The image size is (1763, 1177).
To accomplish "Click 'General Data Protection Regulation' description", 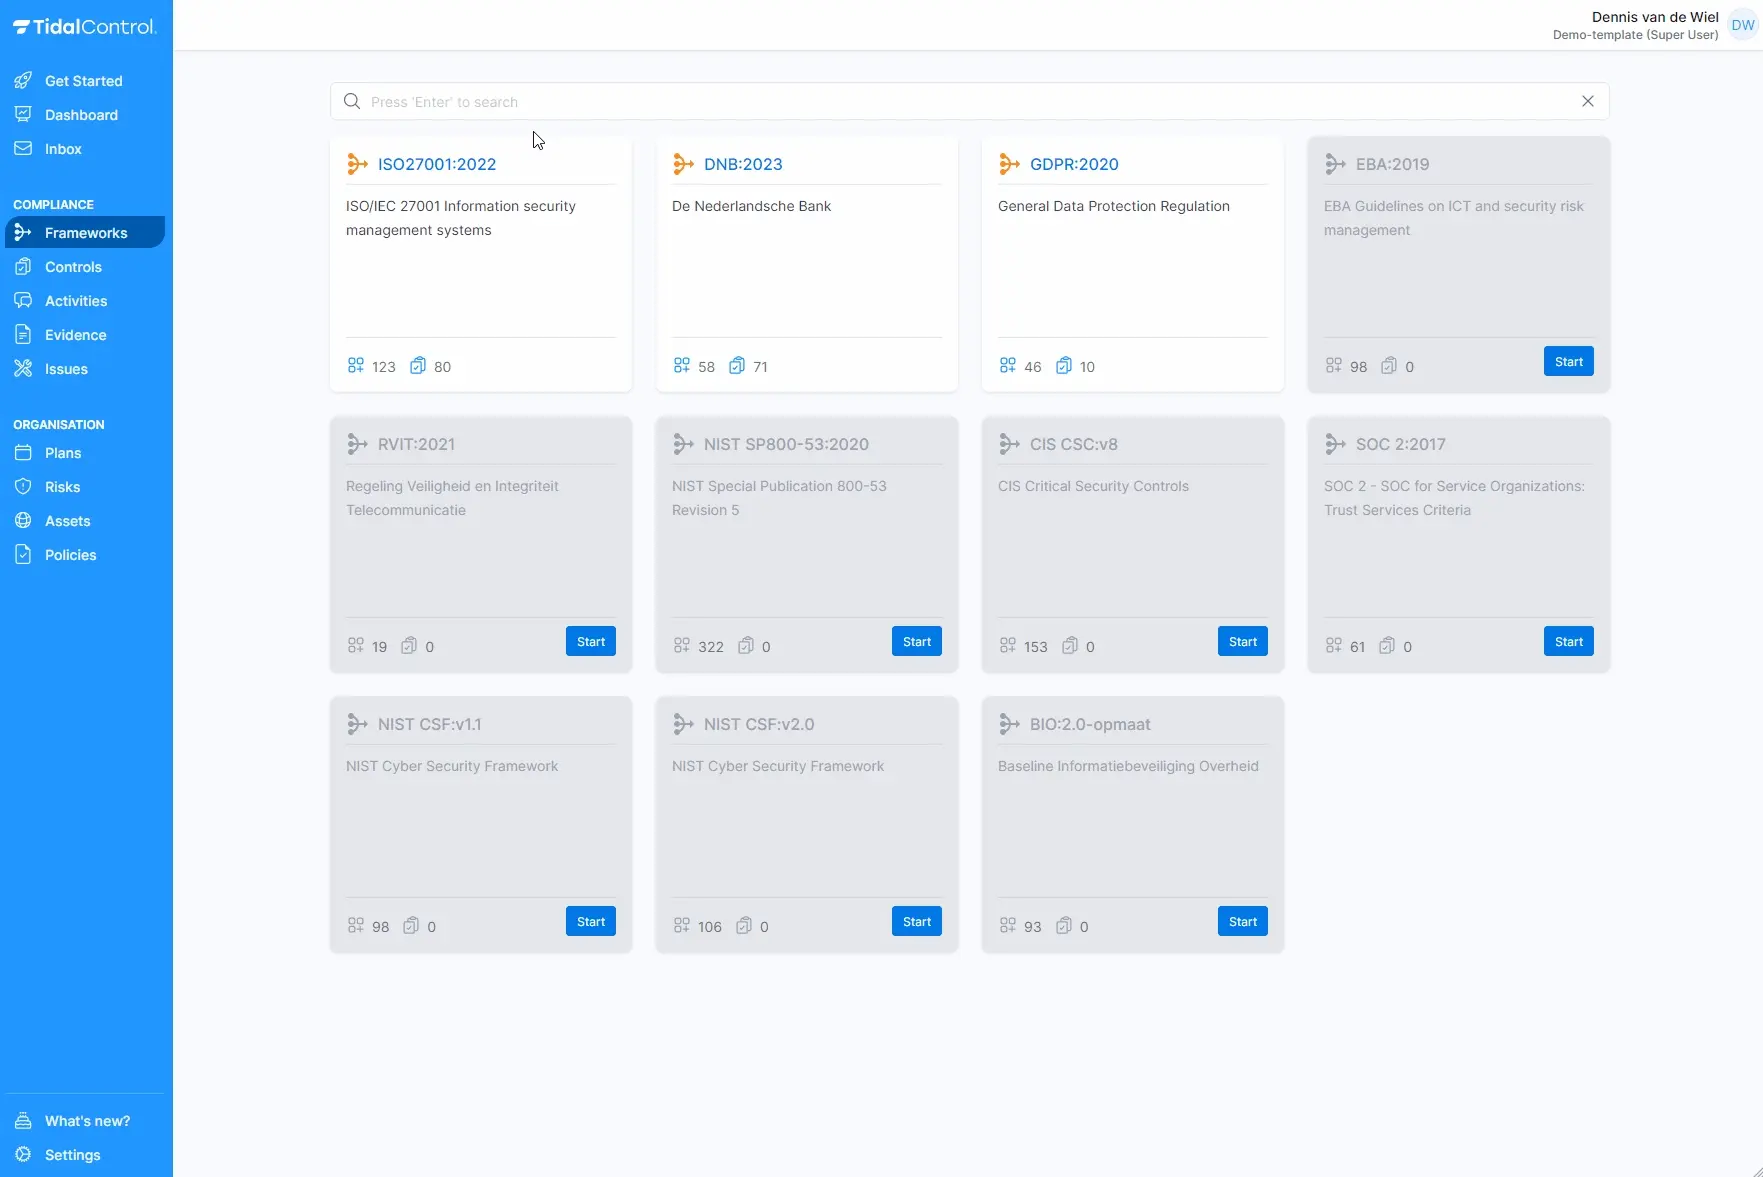I will coord(1114,206).
